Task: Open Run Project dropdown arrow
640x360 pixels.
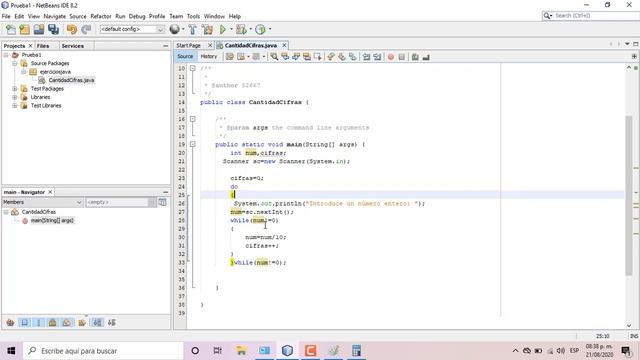Action: coord(231,29)
